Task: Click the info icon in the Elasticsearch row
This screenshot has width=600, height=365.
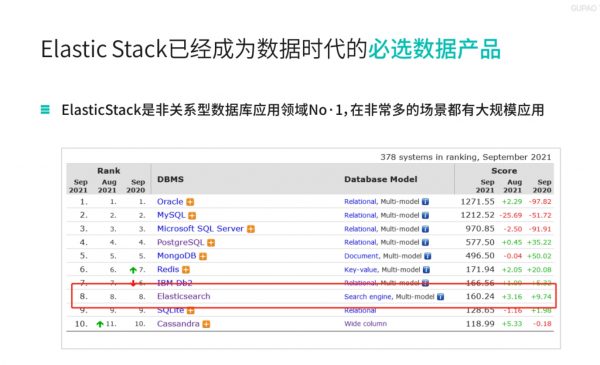Action: point(440,297)
